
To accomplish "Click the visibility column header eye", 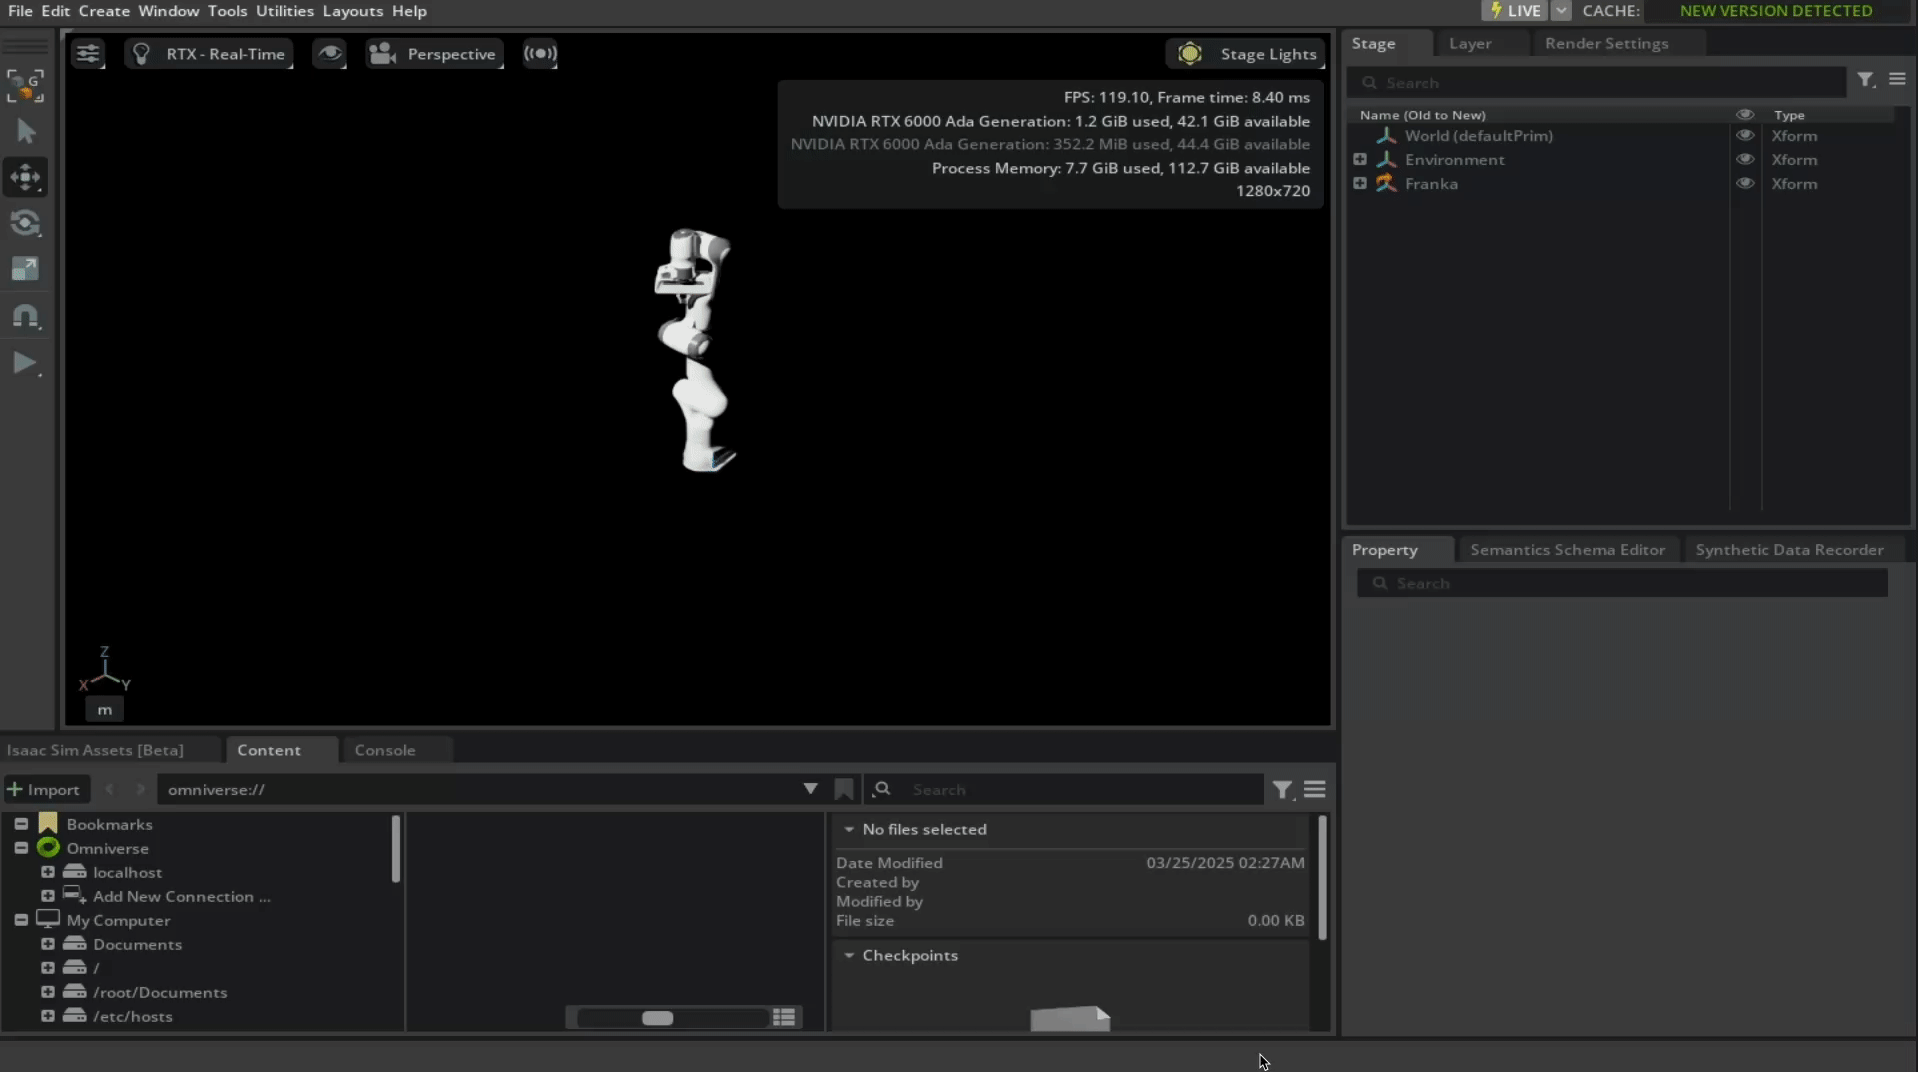I will (x=1745, y=115).
